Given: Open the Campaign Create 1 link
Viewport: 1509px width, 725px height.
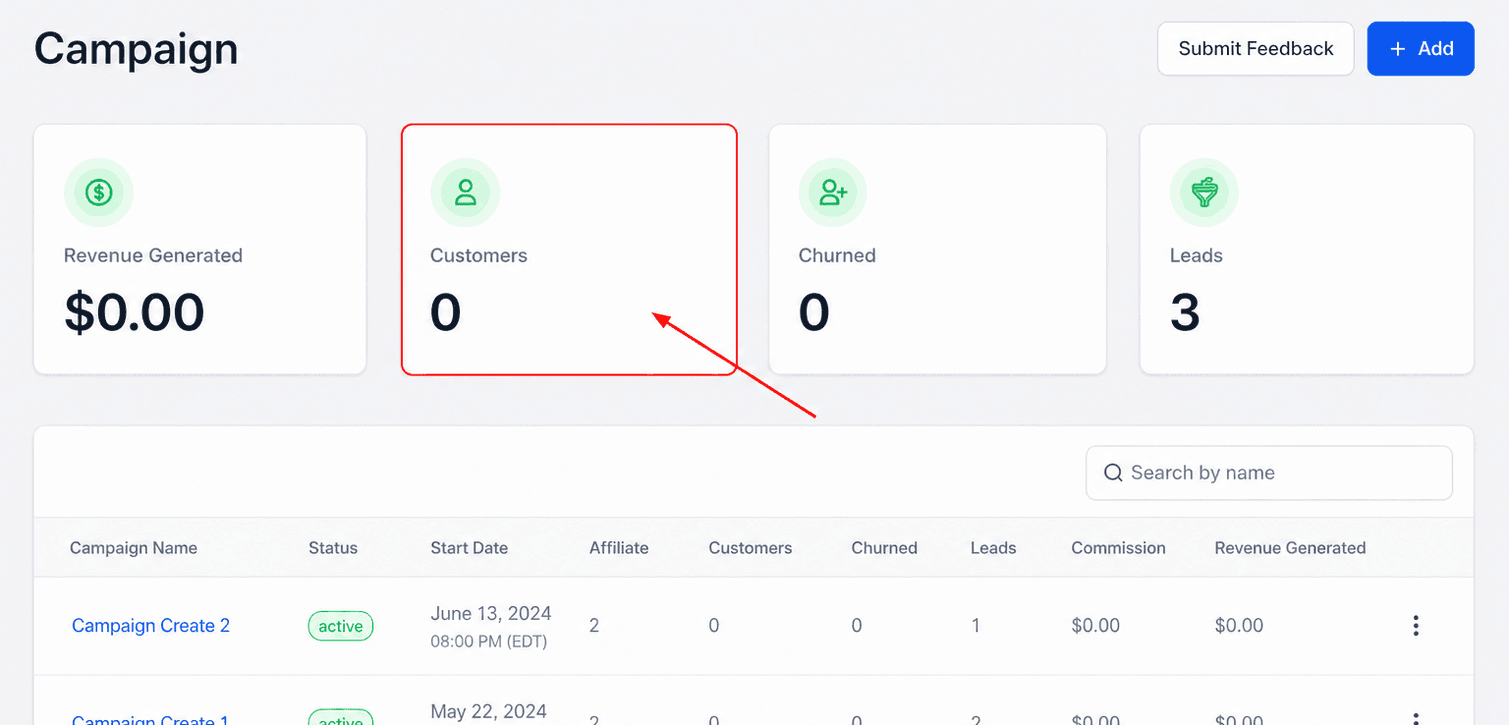Looking at the screenshot, I should 151,719.
